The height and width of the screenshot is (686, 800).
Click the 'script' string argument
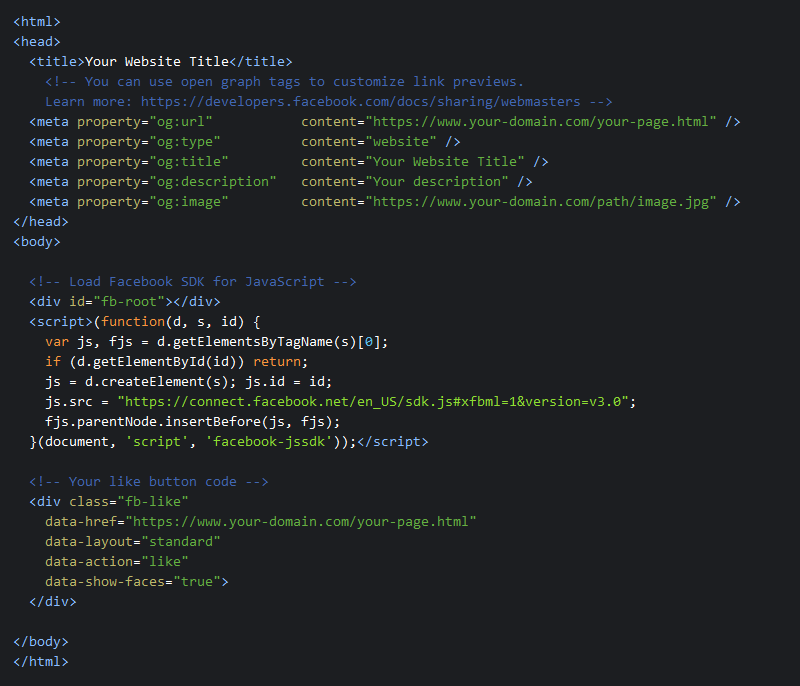coord(157,442)
